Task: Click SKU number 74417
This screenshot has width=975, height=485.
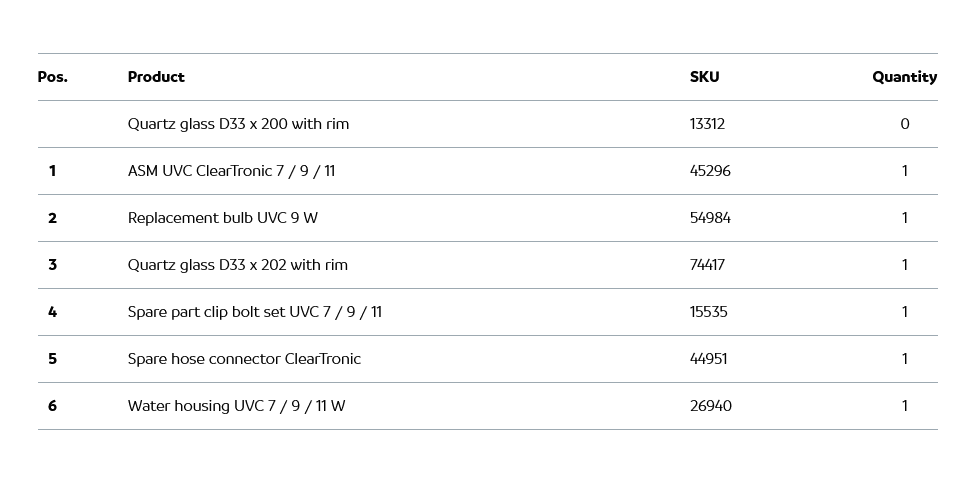Action: tap(707, 265)
